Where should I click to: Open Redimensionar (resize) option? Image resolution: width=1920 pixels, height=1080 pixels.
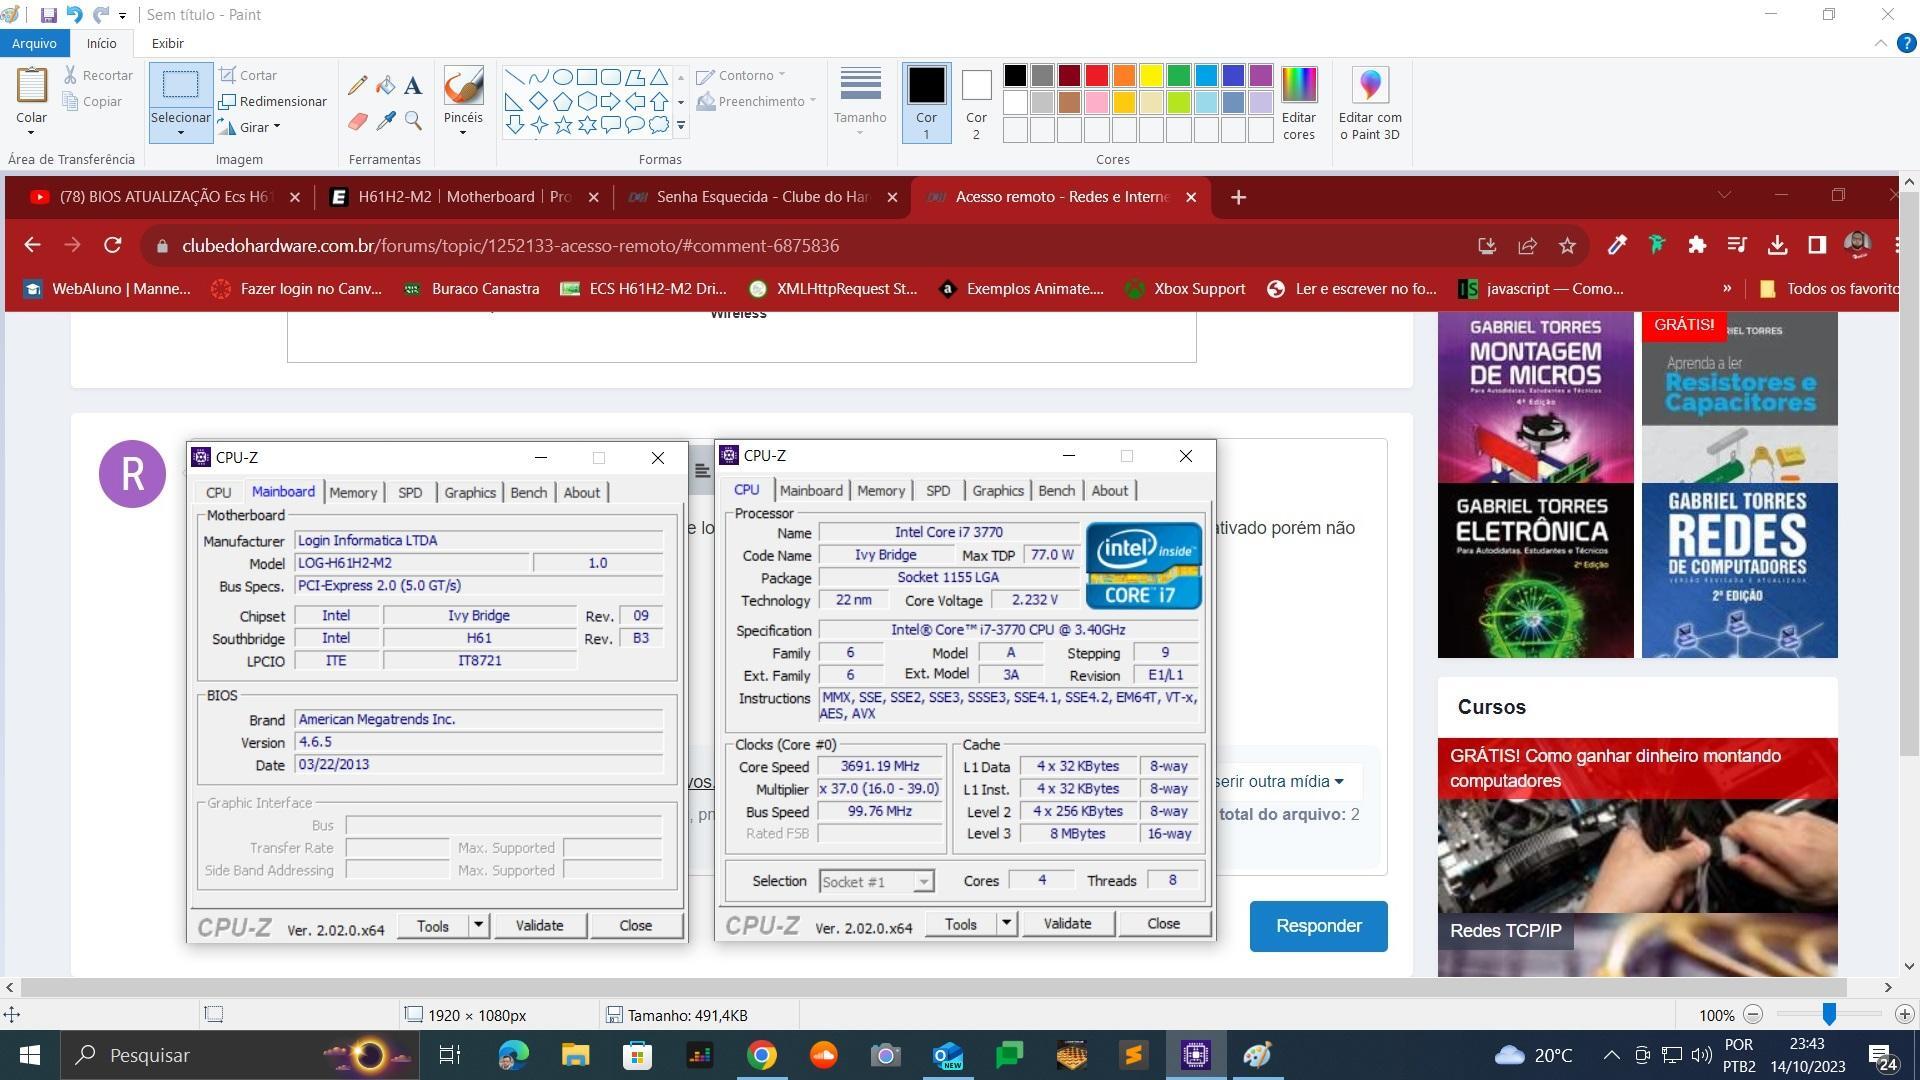tap(273, 101)
